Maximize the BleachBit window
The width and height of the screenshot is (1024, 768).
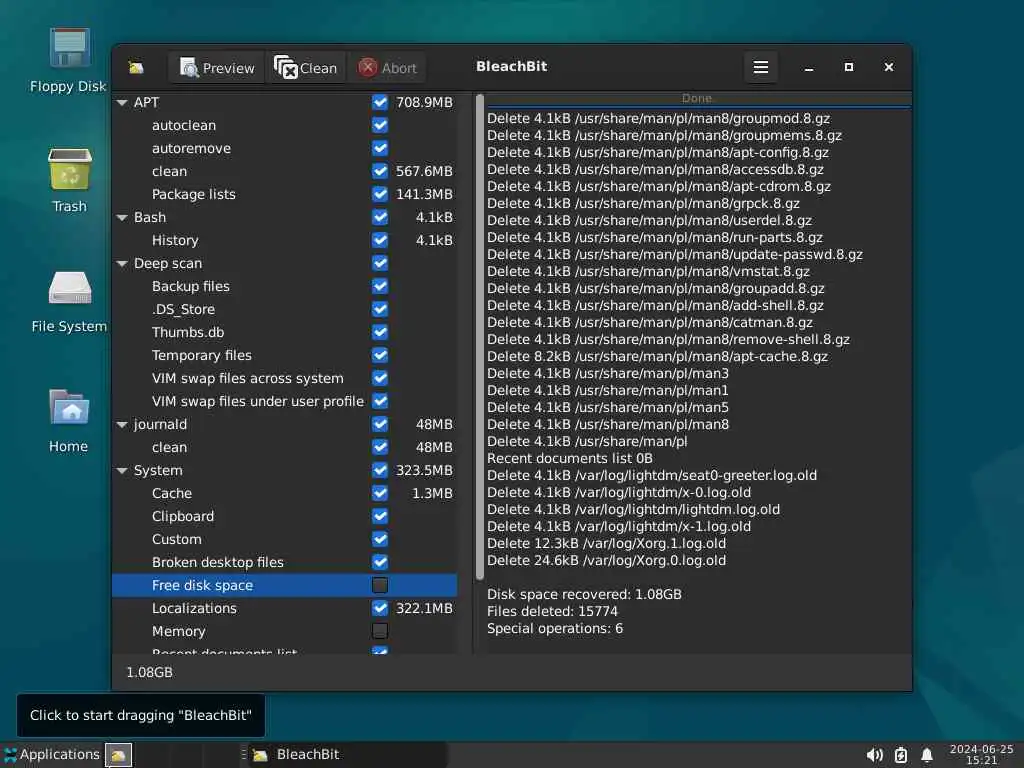point(849,67)
